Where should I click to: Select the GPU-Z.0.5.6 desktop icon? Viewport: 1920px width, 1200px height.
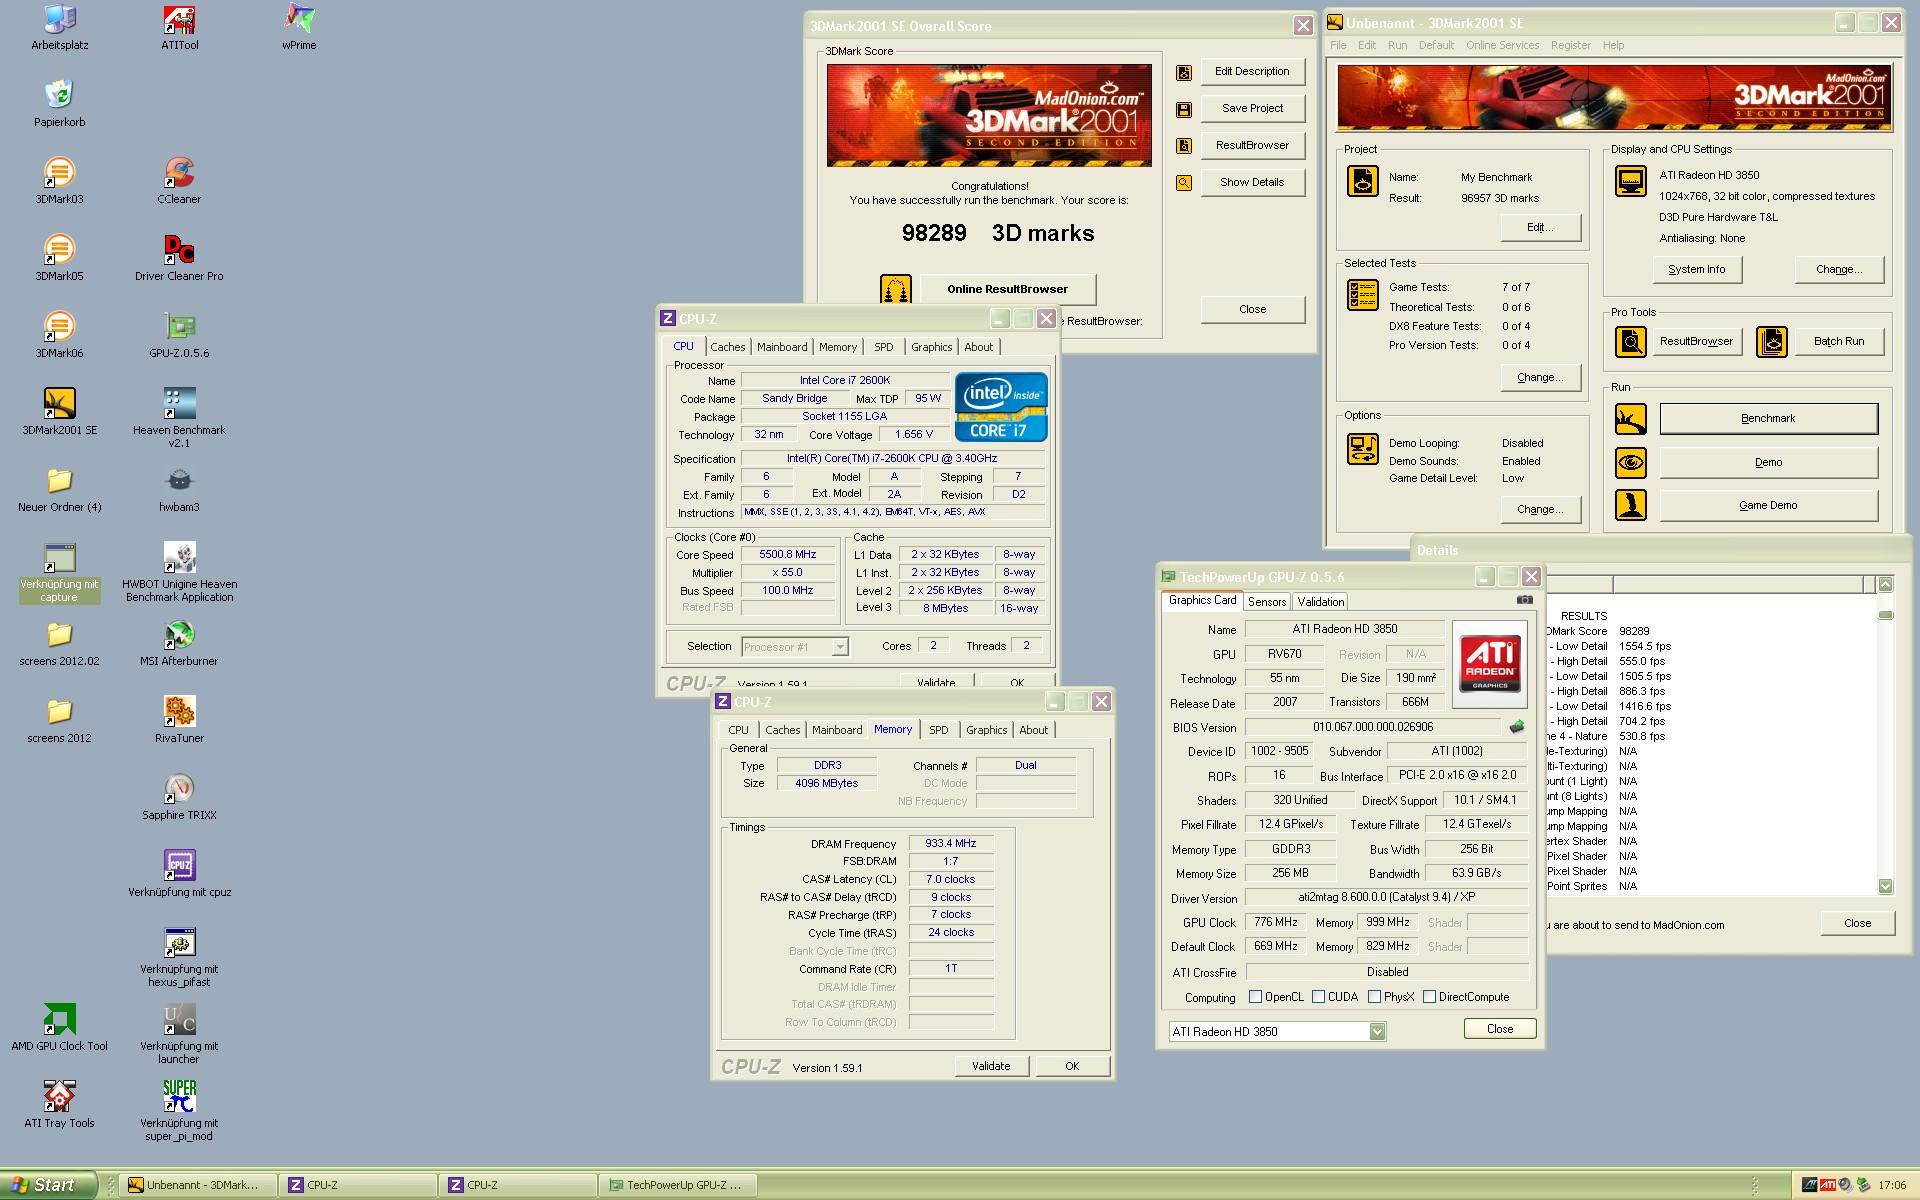tap(179, 335)
